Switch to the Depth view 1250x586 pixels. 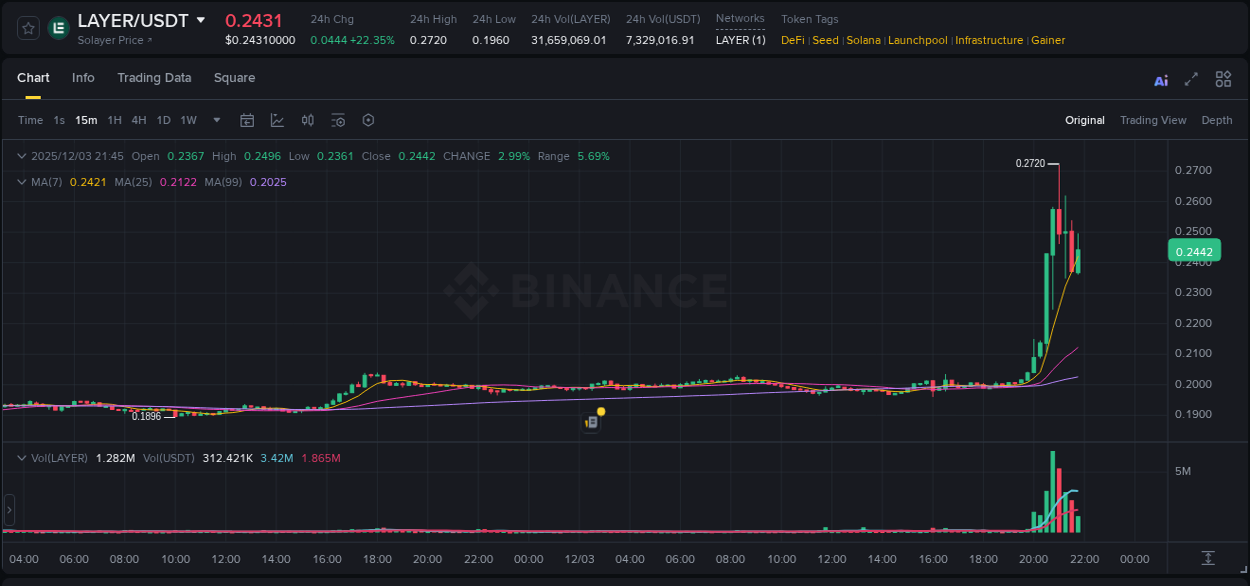(x=1216, y=120)
